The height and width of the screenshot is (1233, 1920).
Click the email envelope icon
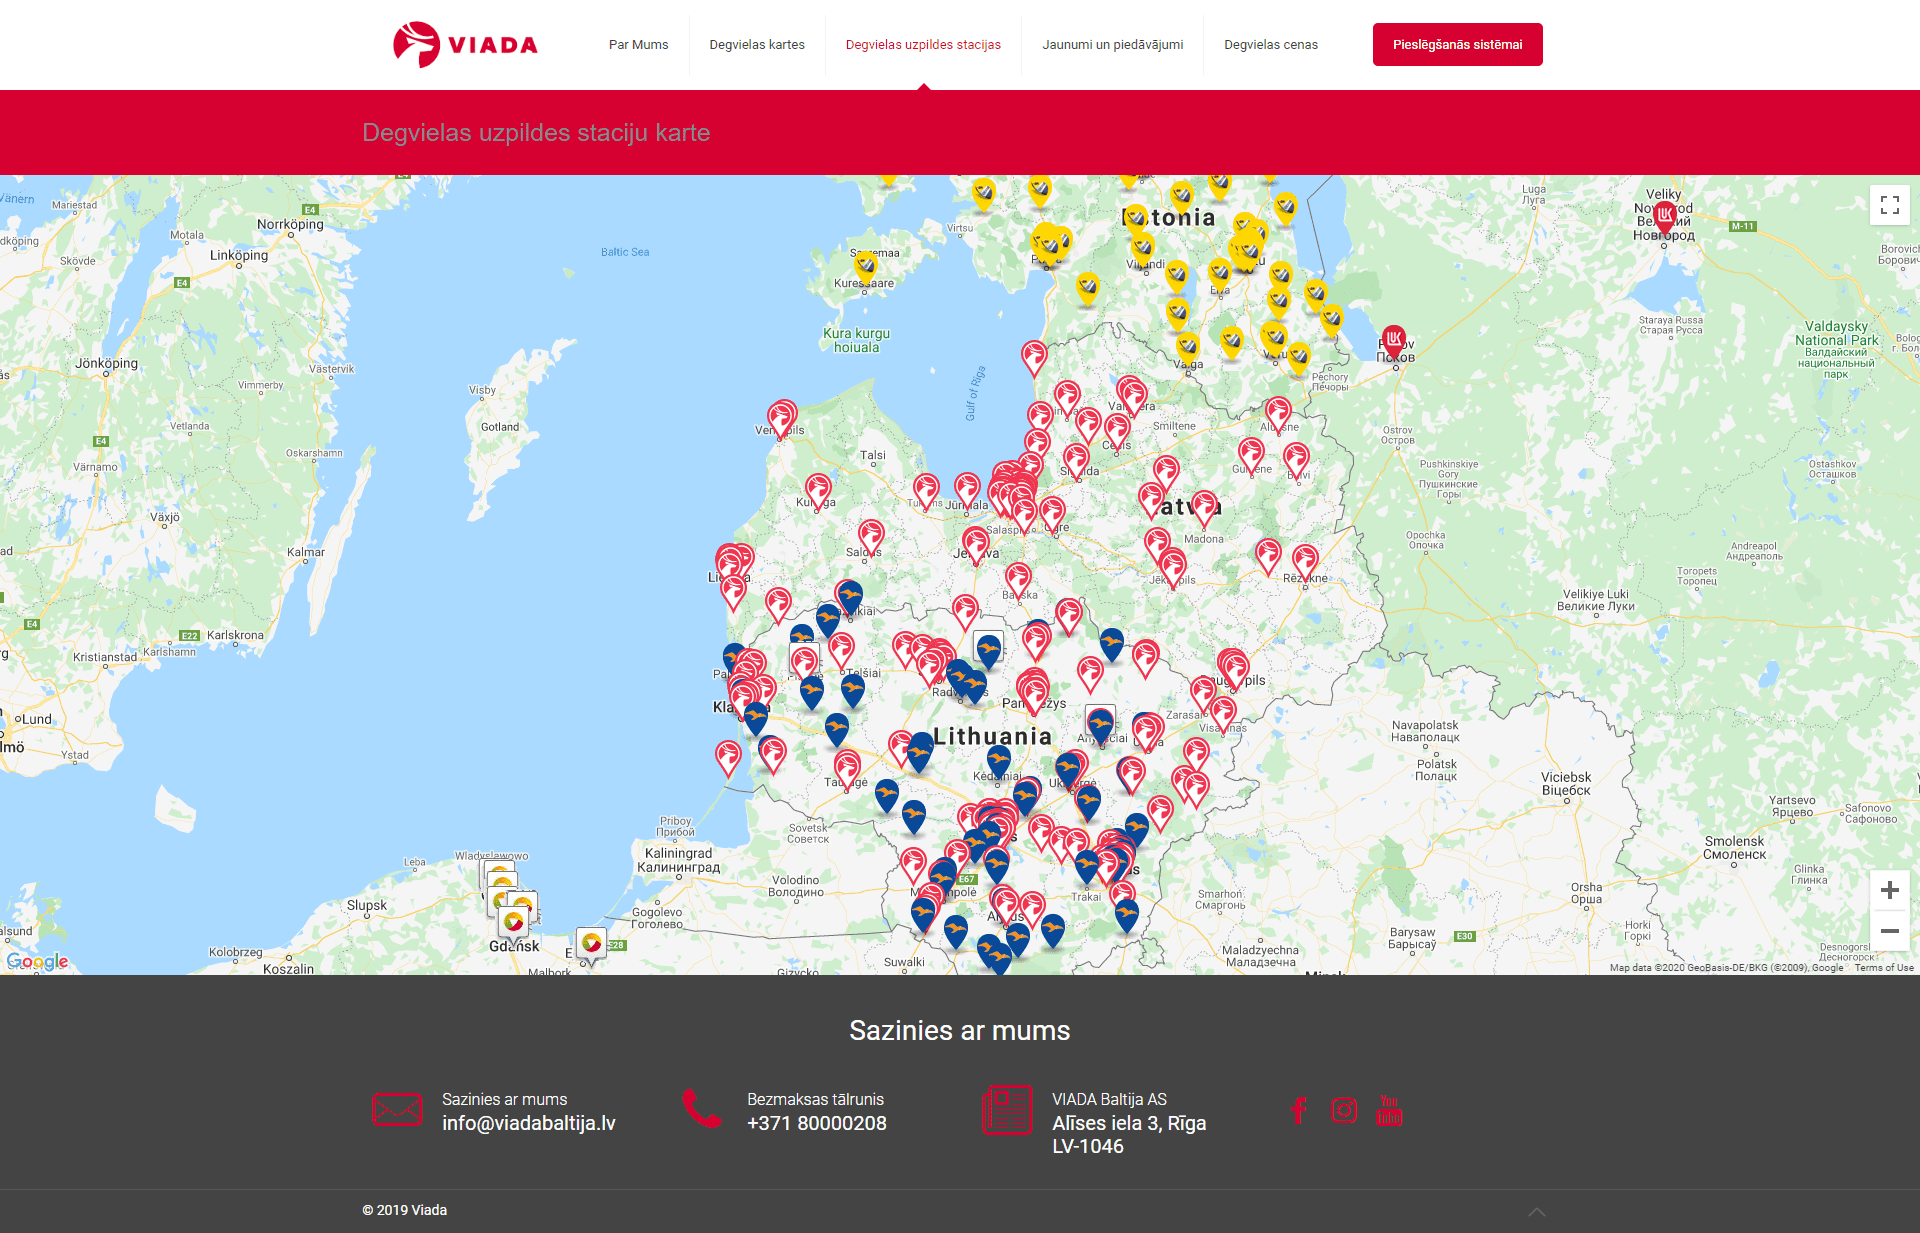397,1110
